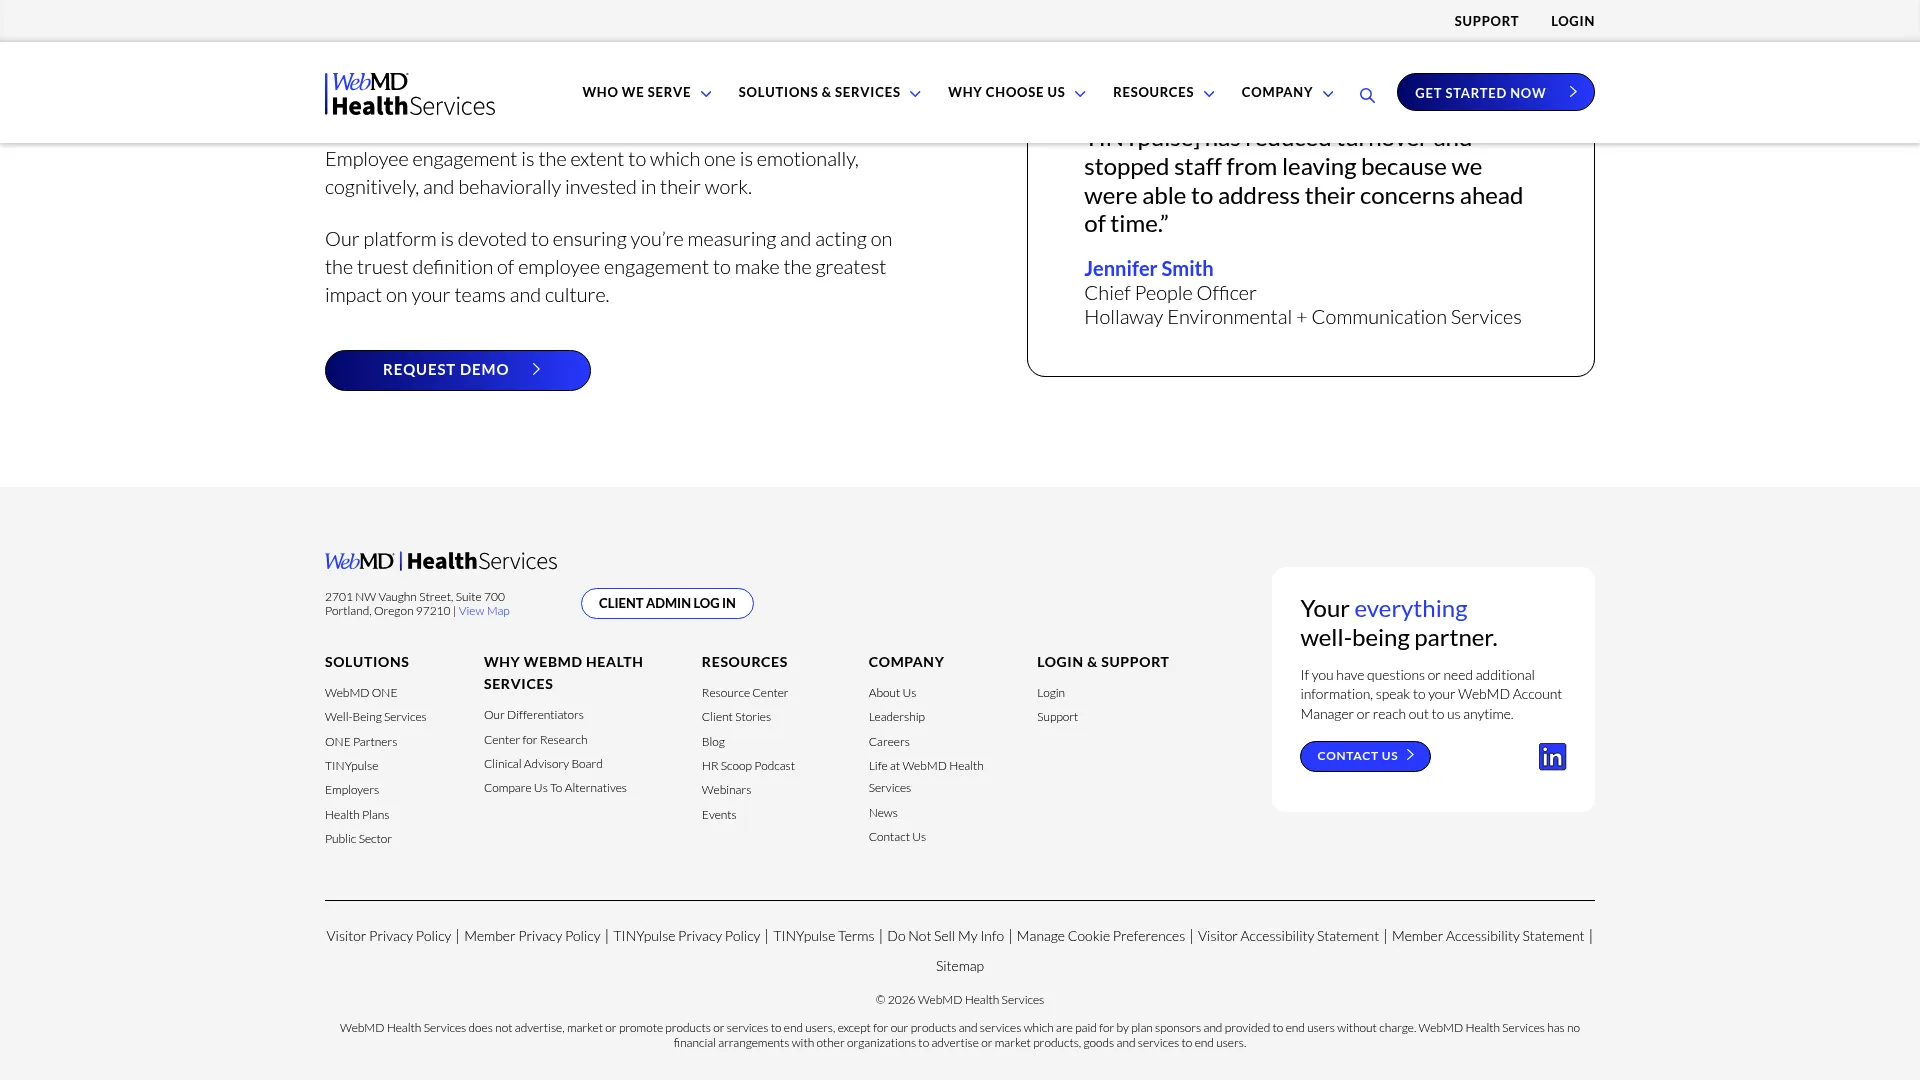The width and height of the screenshot is (1920, 1080).
Task: Click the WebMD Health Services header logo
Action: click(410, 93)
